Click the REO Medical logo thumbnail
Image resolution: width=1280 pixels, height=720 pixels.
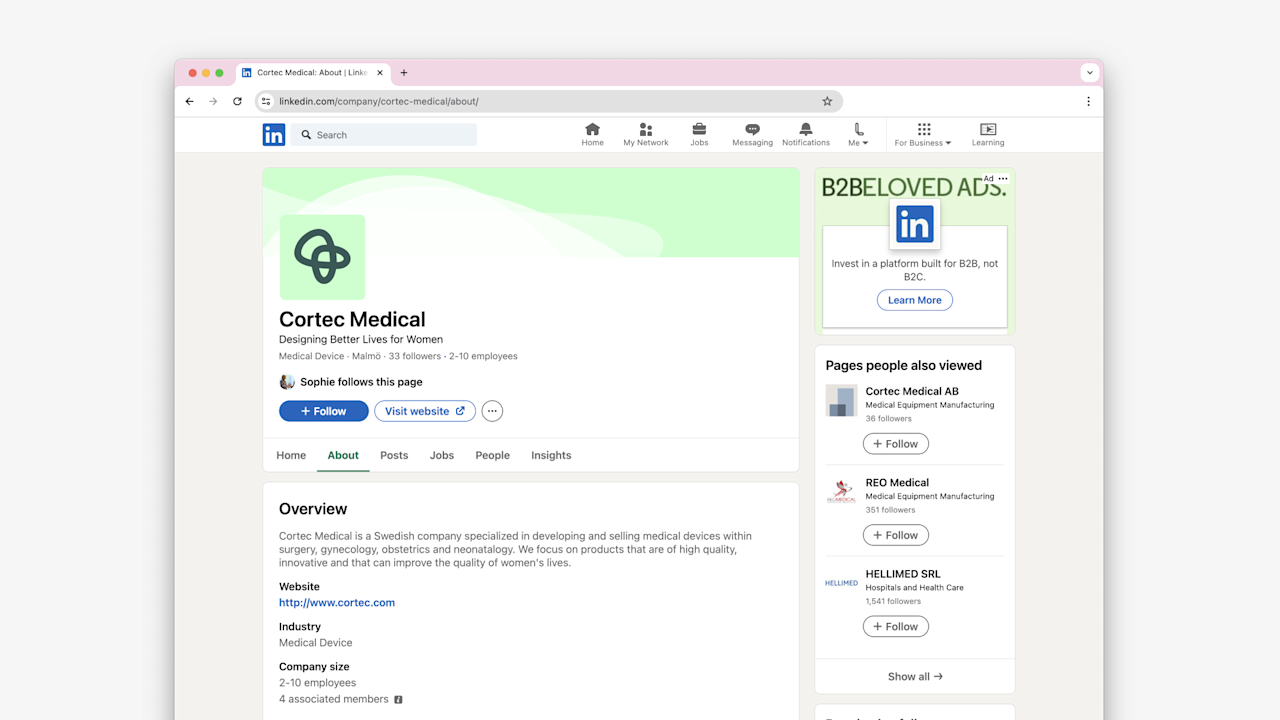coord(841,492)
